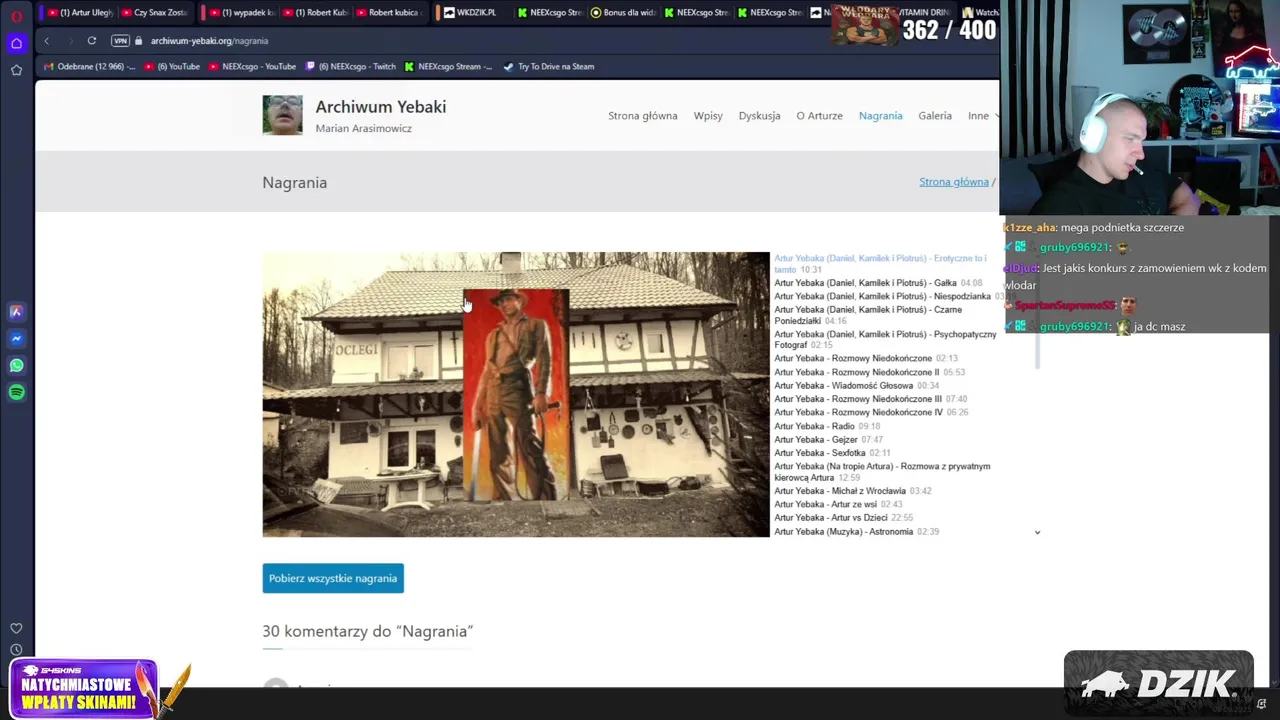Open the Odebrane Gmail bookmark
Image resolution: width=1280 pixels, height=720 pixels.
pyautogui.click(x=89, y=67)
